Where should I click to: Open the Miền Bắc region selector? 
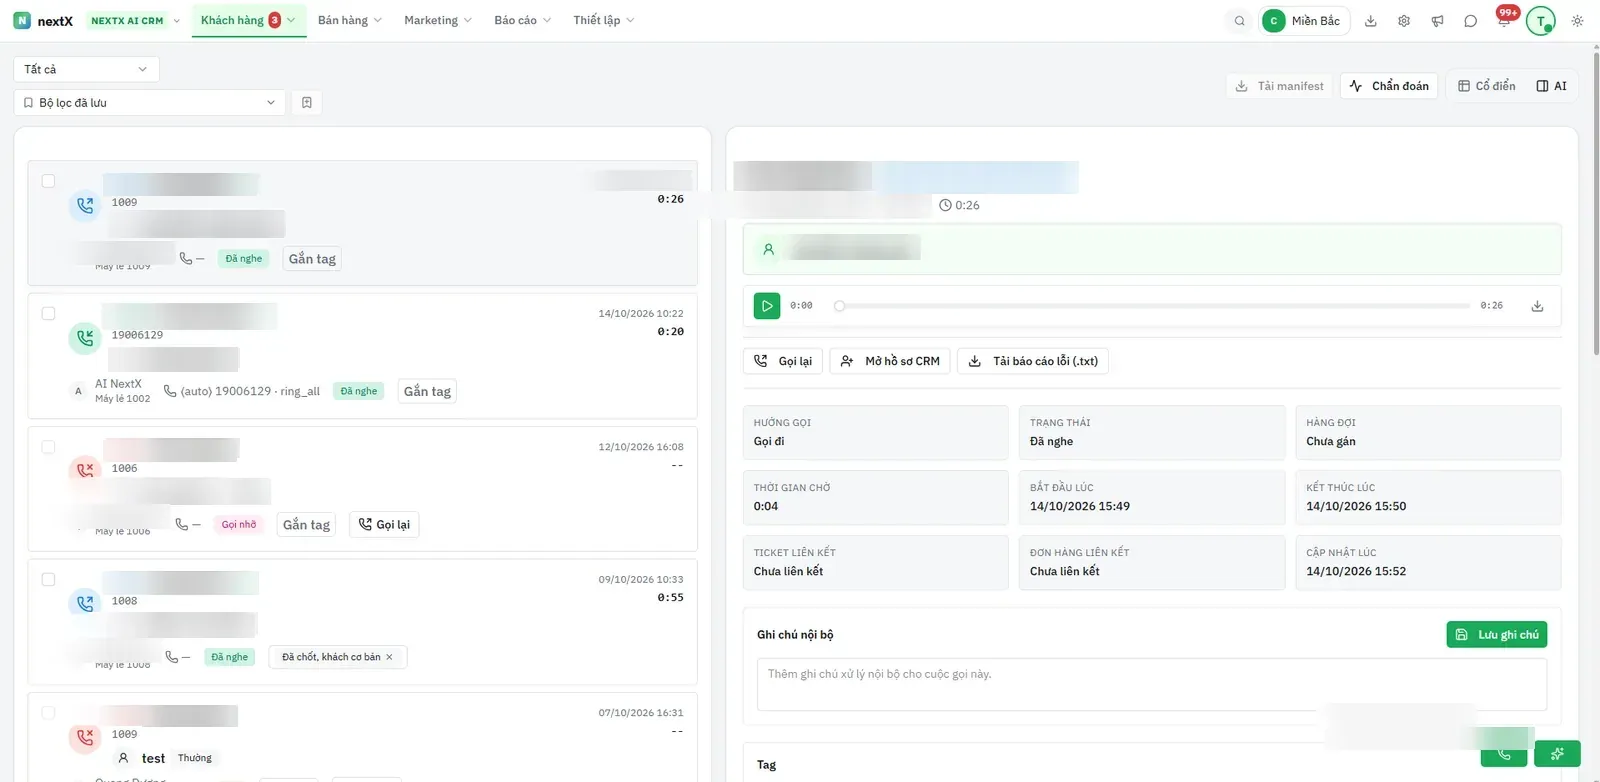pos(1305,21)
